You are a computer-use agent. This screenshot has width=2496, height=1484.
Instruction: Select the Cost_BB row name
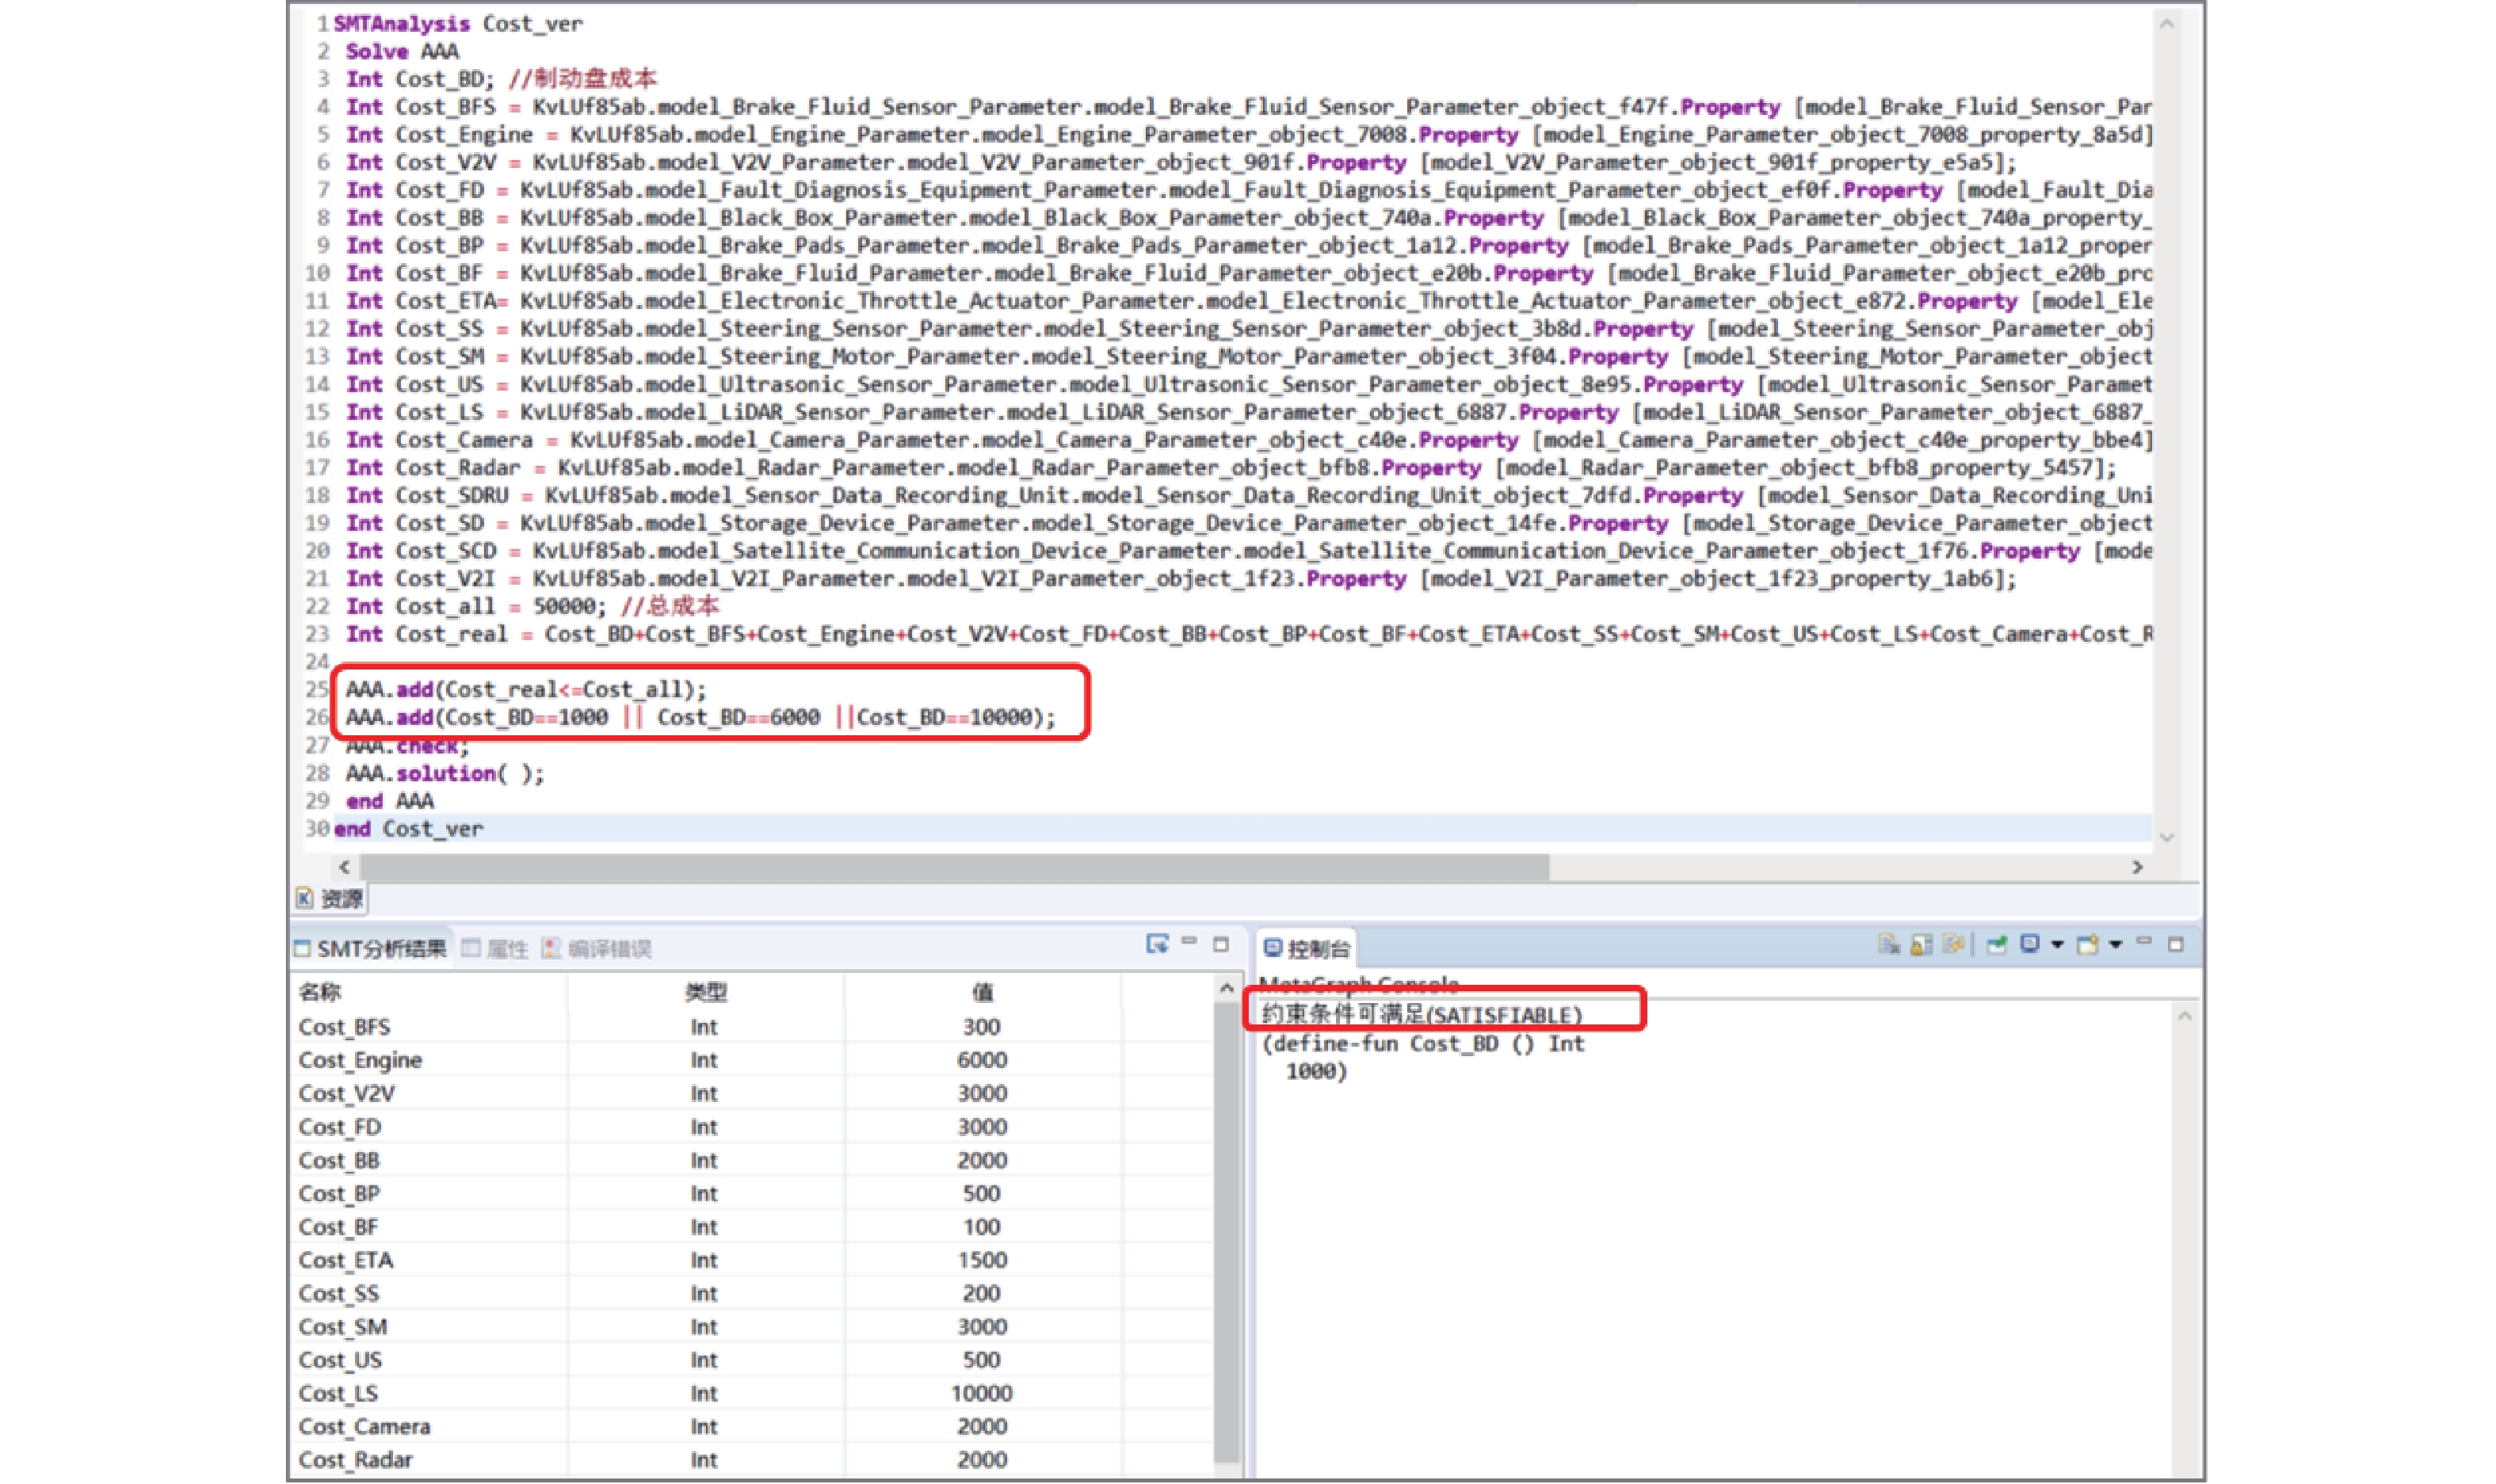[339, 1160]
